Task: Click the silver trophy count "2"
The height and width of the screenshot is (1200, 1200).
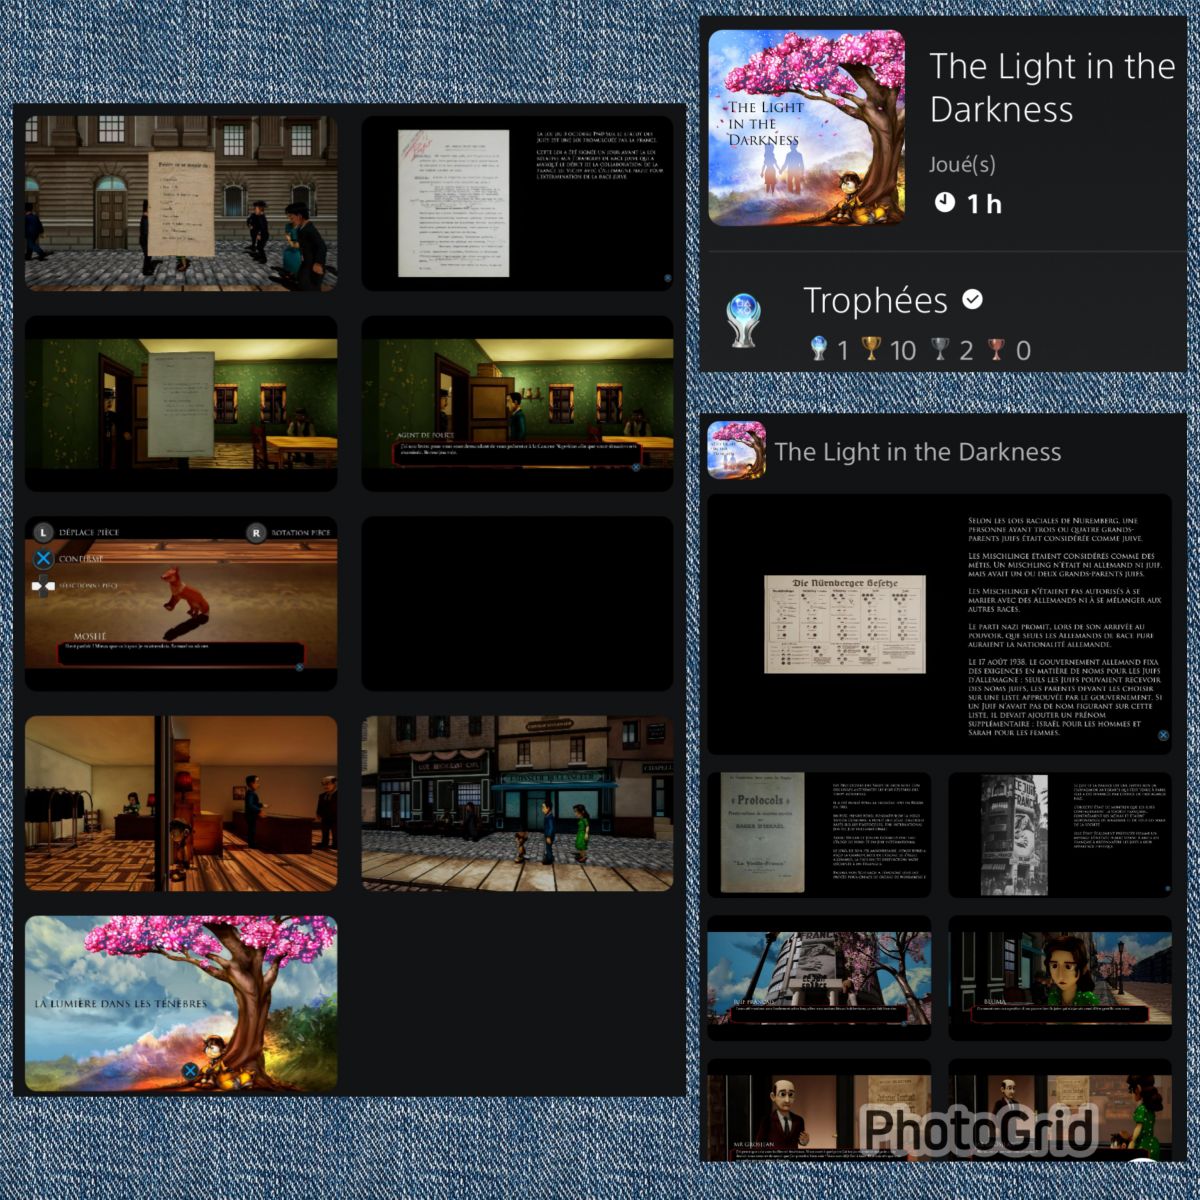Action: point(966,350)
